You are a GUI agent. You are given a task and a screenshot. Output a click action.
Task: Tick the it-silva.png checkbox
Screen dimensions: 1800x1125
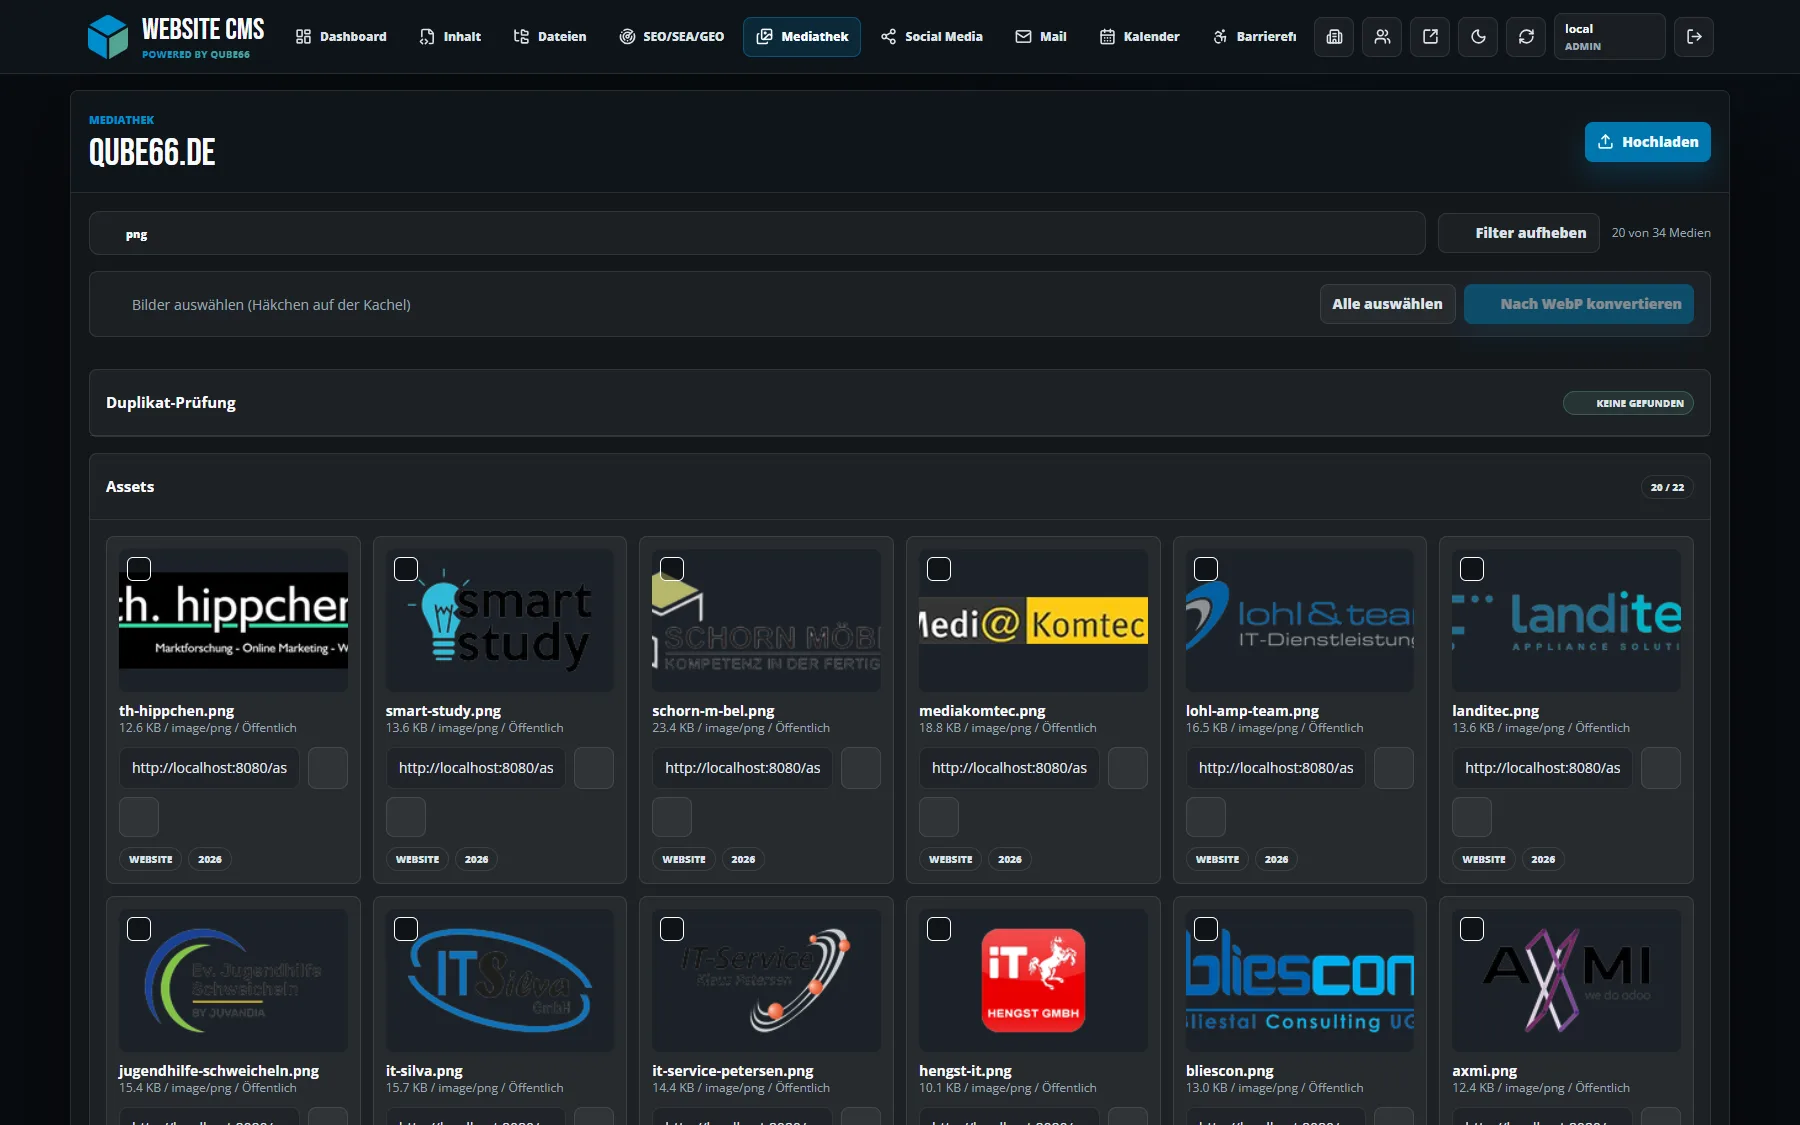[x=406, y=929]
